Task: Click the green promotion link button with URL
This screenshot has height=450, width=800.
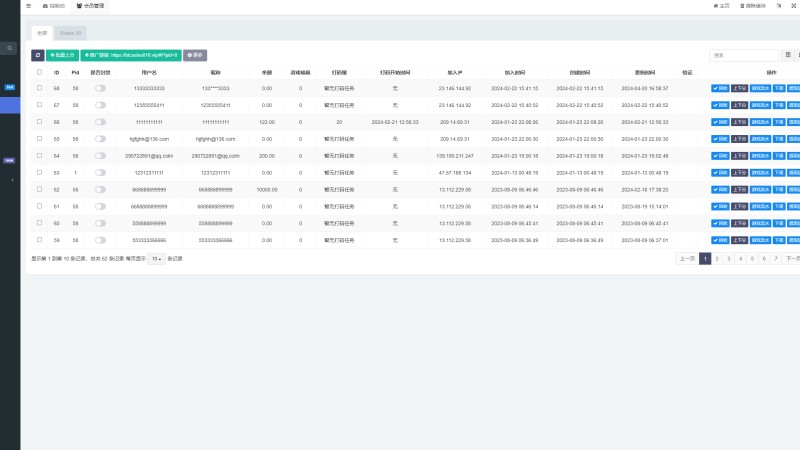Action: tap(131, 55)
